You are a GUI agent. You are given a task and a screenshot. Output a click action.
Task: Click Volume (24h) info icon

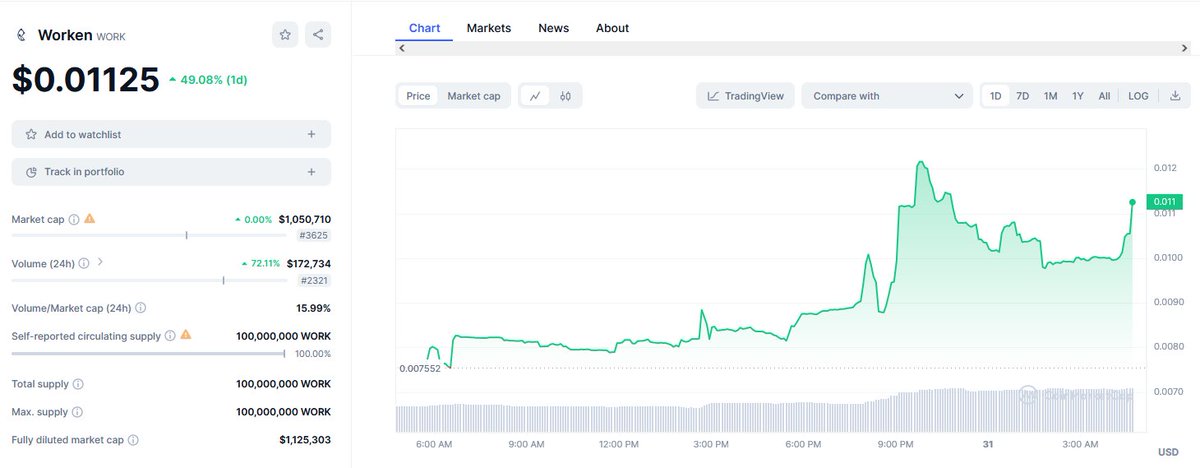coord(84,264)
